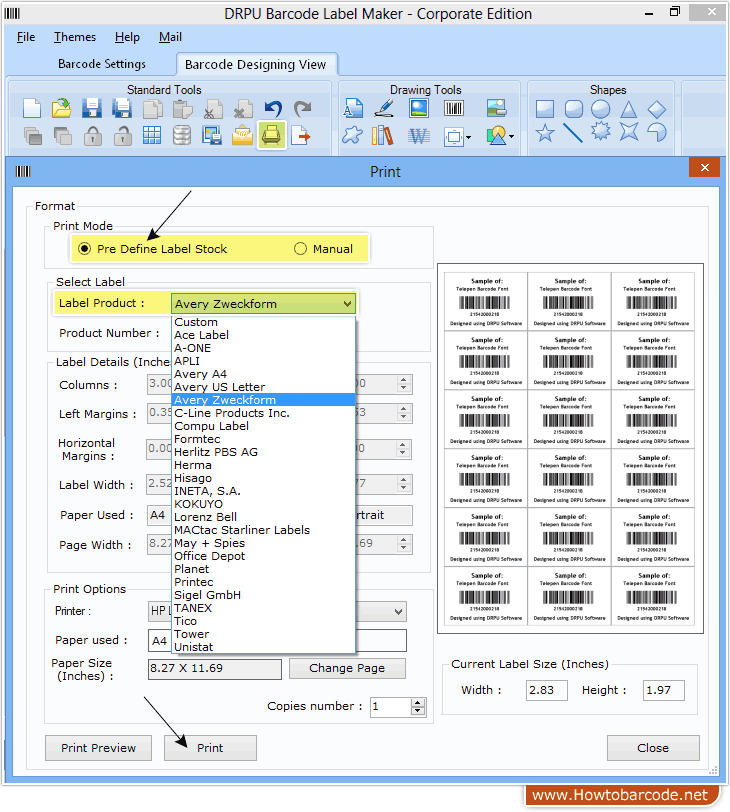This screenshot has height=812, width=730.
Task: Click the Paper Size inches field
Action: click(215, 669)
